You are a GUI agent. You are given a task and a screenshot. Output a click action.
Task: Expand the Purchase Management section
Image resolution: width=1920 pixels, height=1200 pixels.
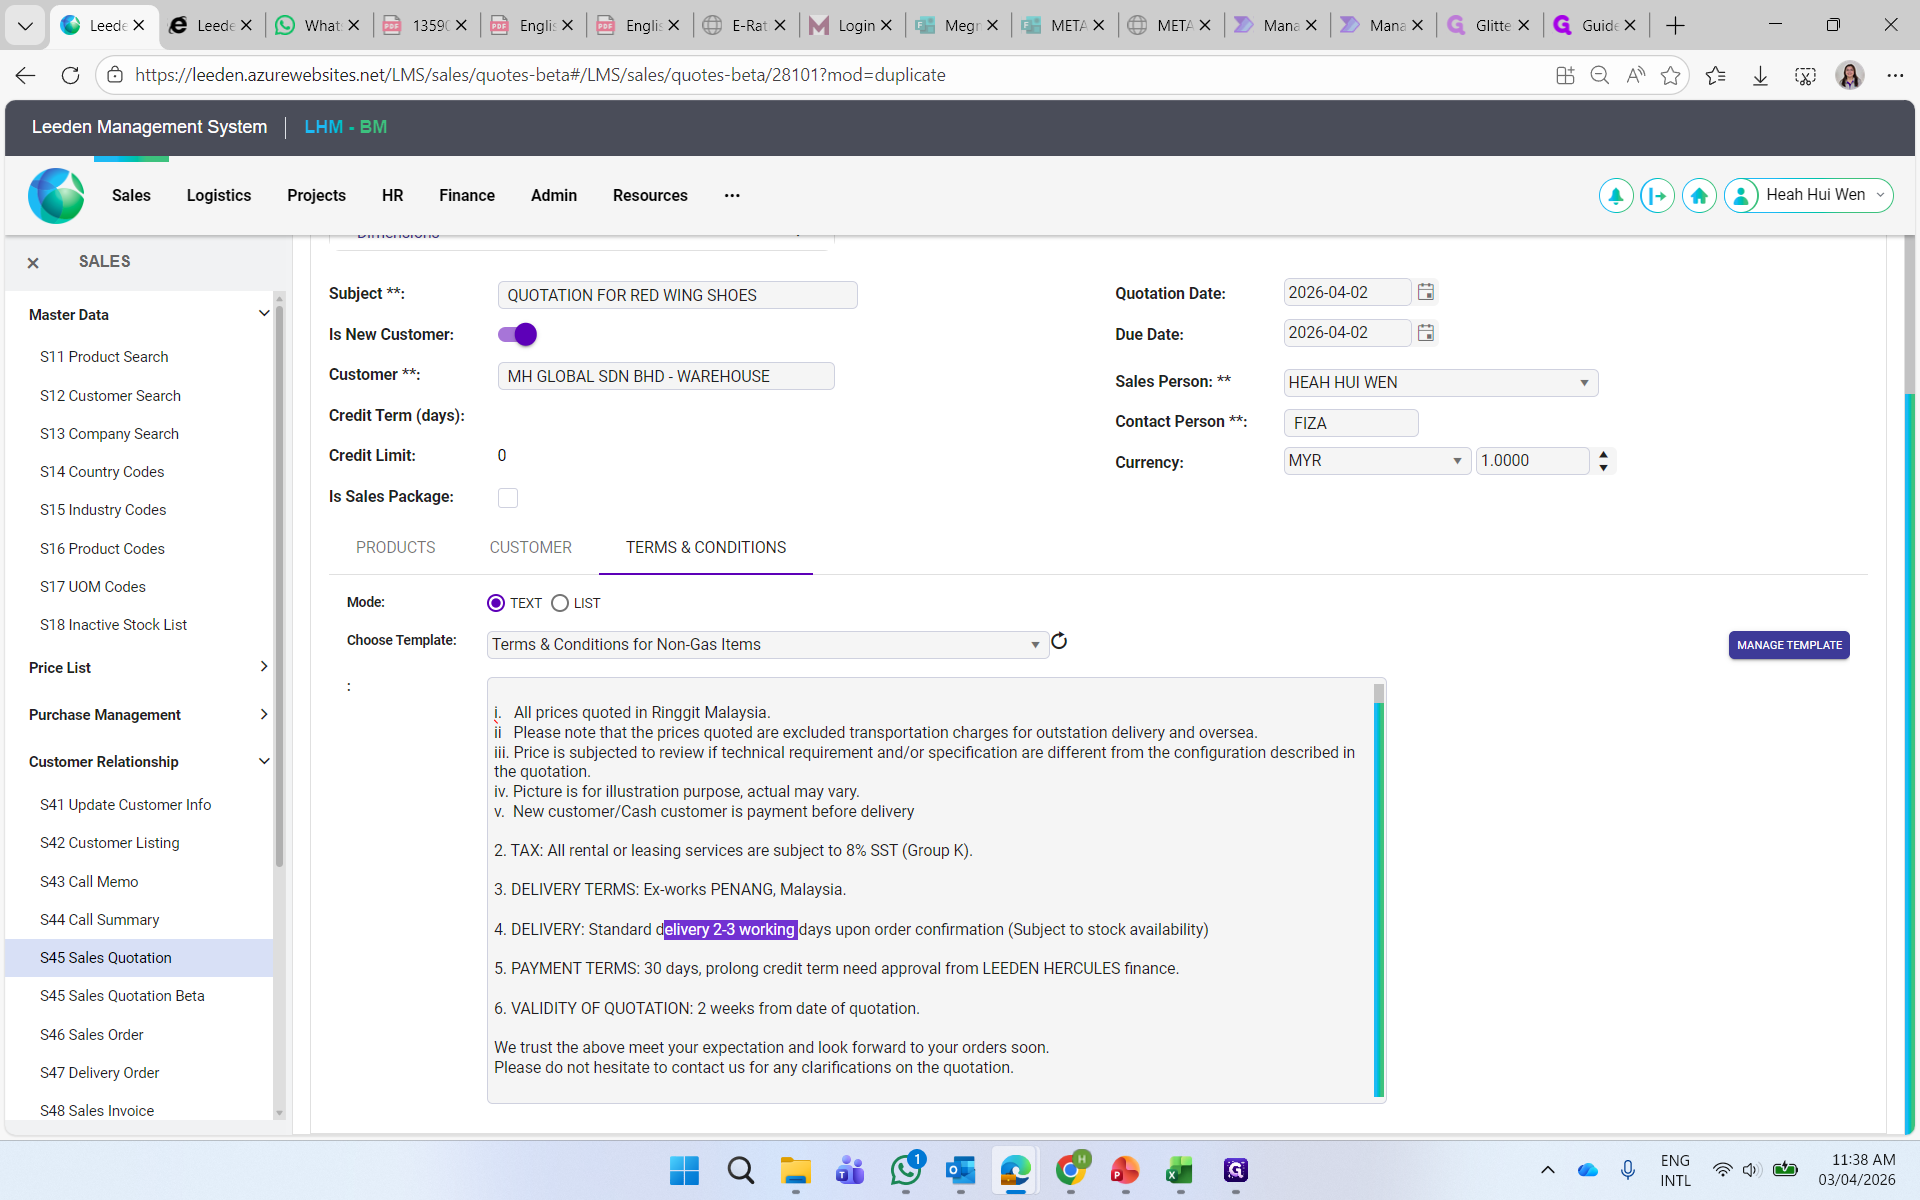coord(264,714)
